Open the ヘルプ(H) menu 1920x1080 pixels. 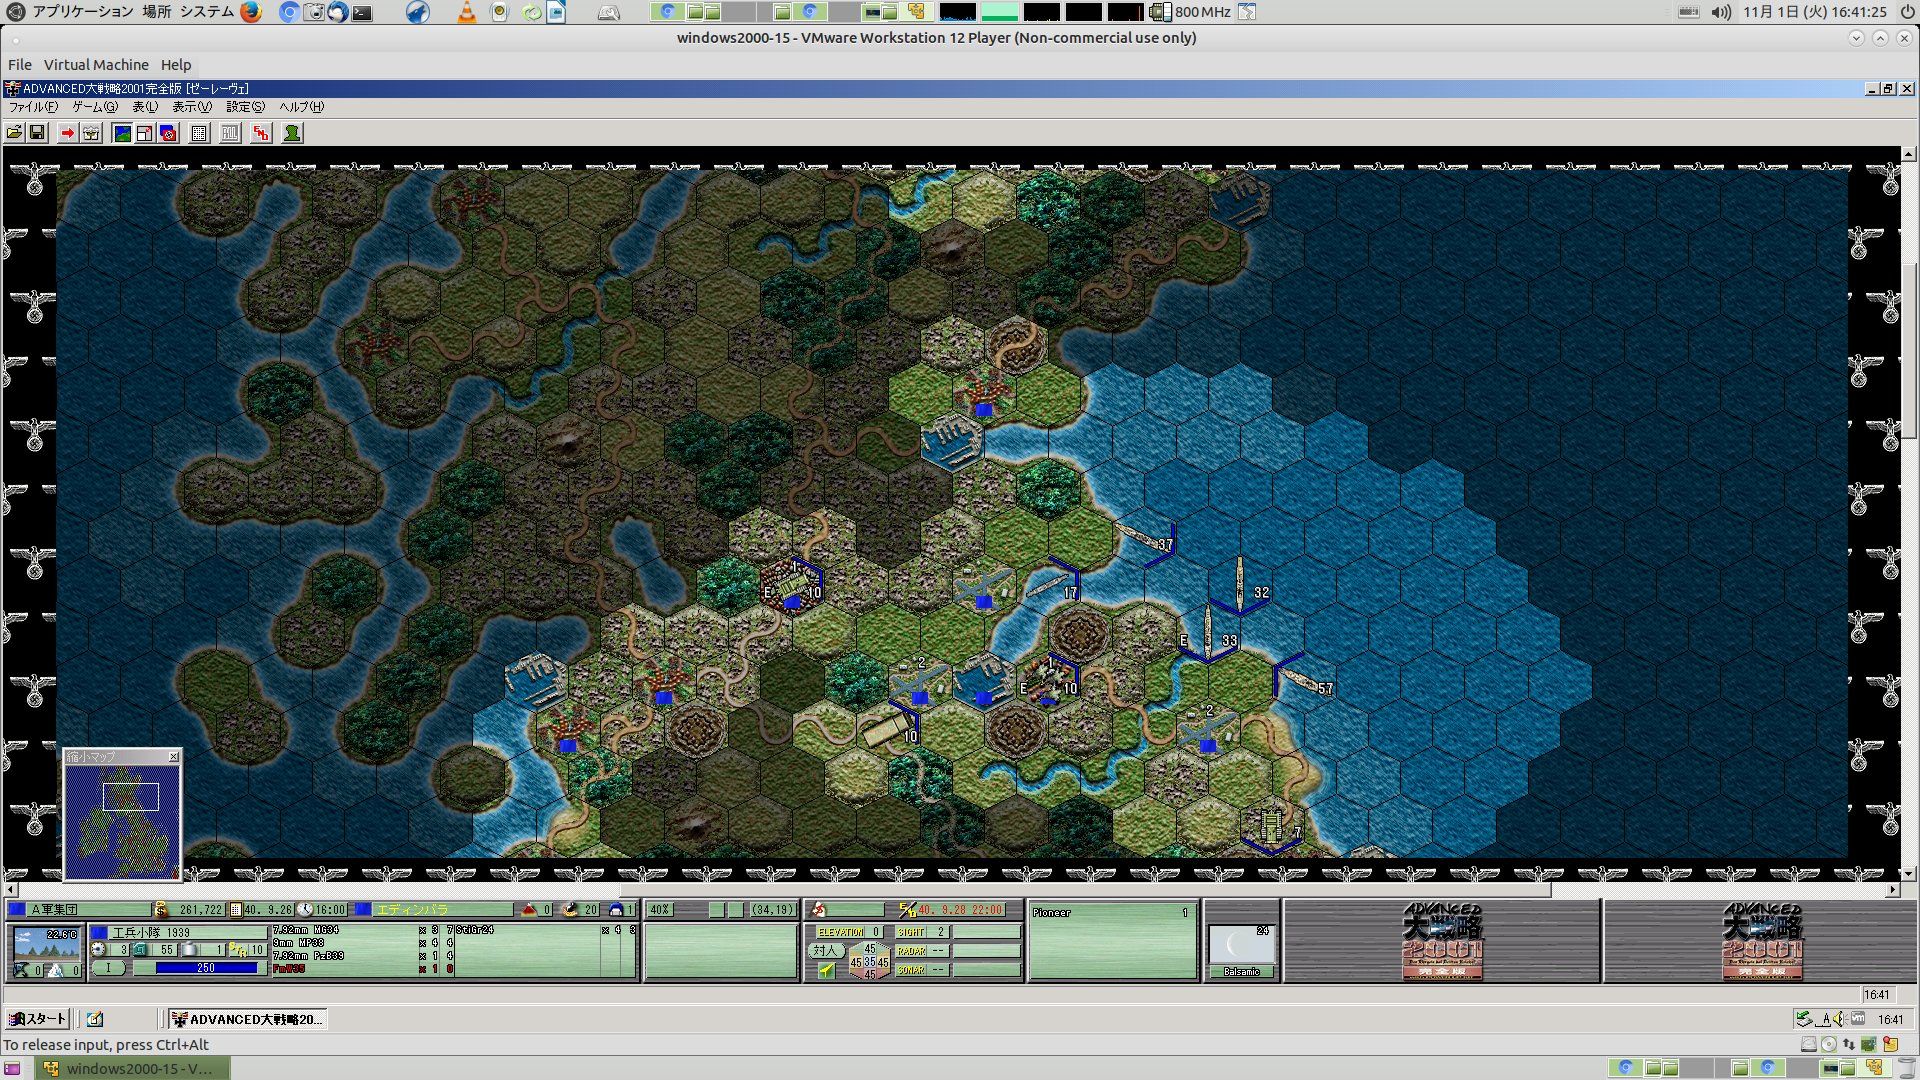pyautogui.click(x=301, y=107)
